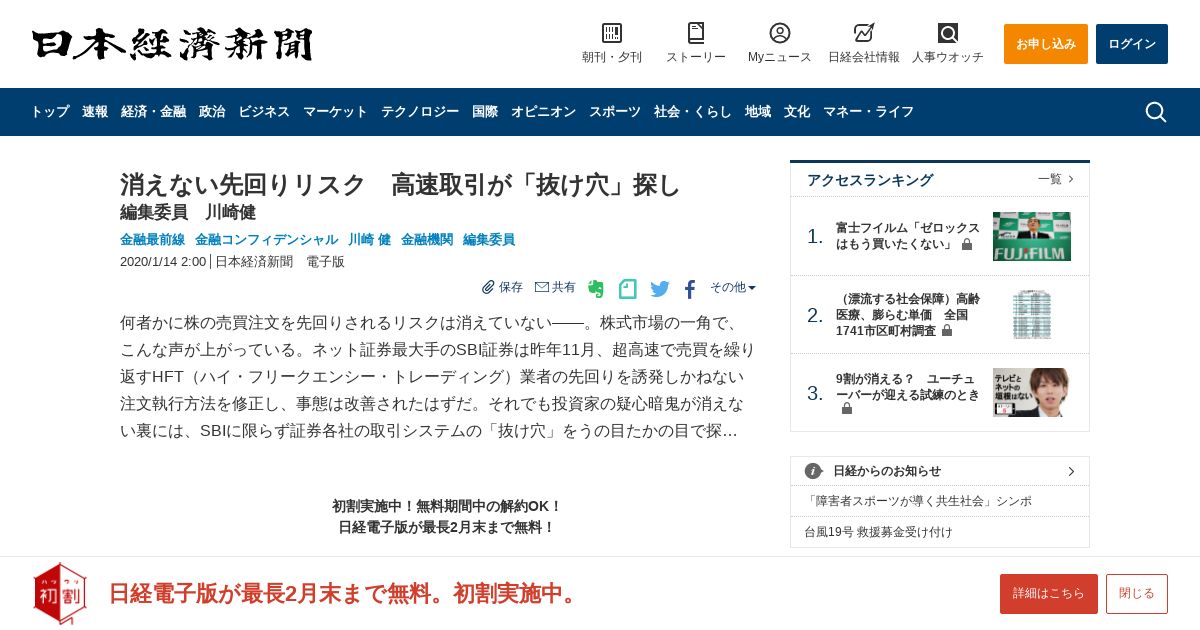Open ranking article （漂流する社会保障）高齢医療
1200x630 pixels.
pos(908,315)
